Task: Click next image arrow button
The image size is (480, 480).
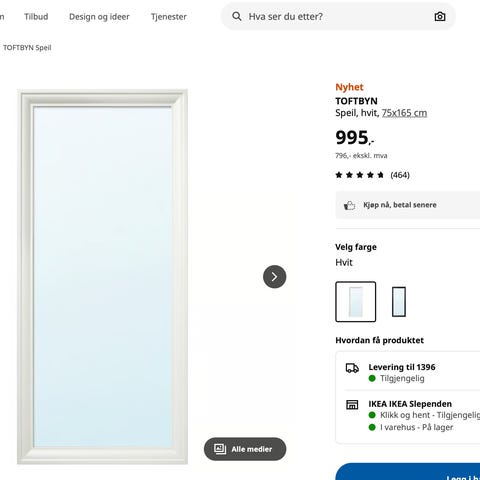Action: 274,277
